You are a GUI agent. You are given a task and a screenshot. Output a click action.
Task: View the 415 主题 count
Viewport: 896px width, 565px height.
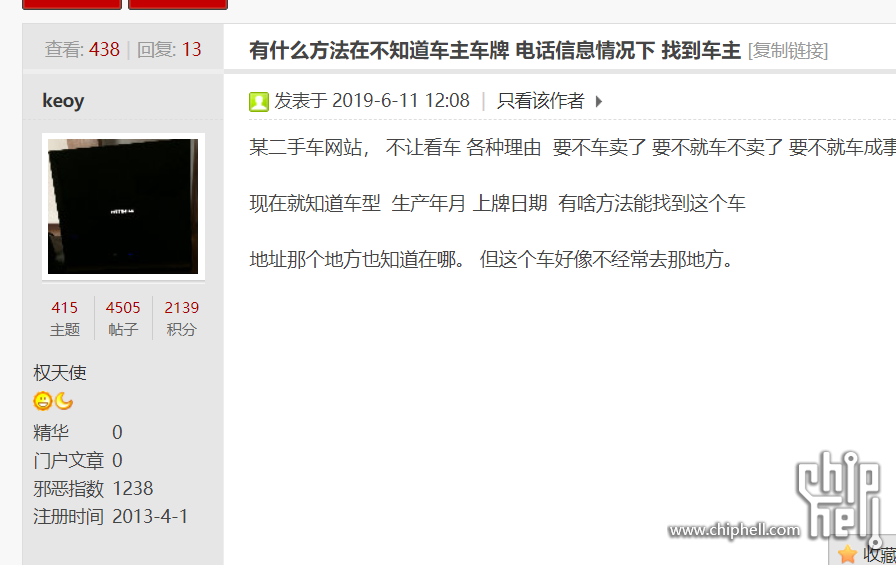click(65, 318)
